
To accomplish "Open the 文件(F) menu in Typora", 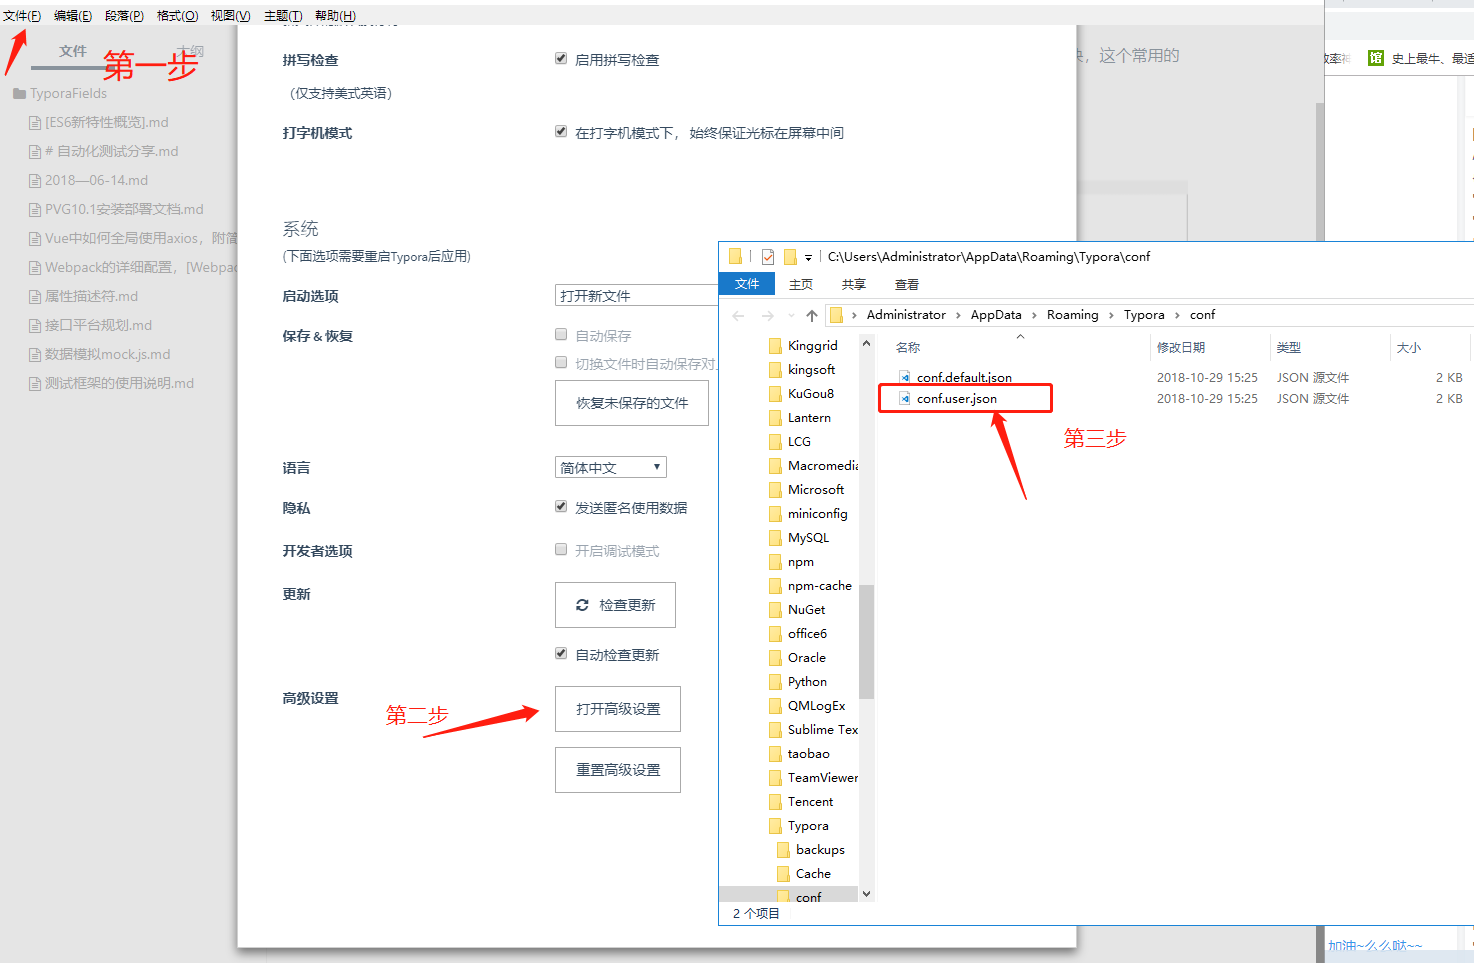I will pos(22,16).
